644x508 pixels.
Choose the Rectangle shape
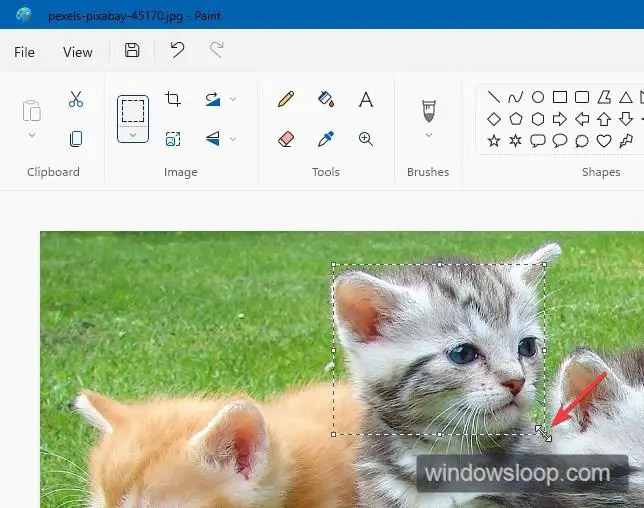tap(560, 97)
